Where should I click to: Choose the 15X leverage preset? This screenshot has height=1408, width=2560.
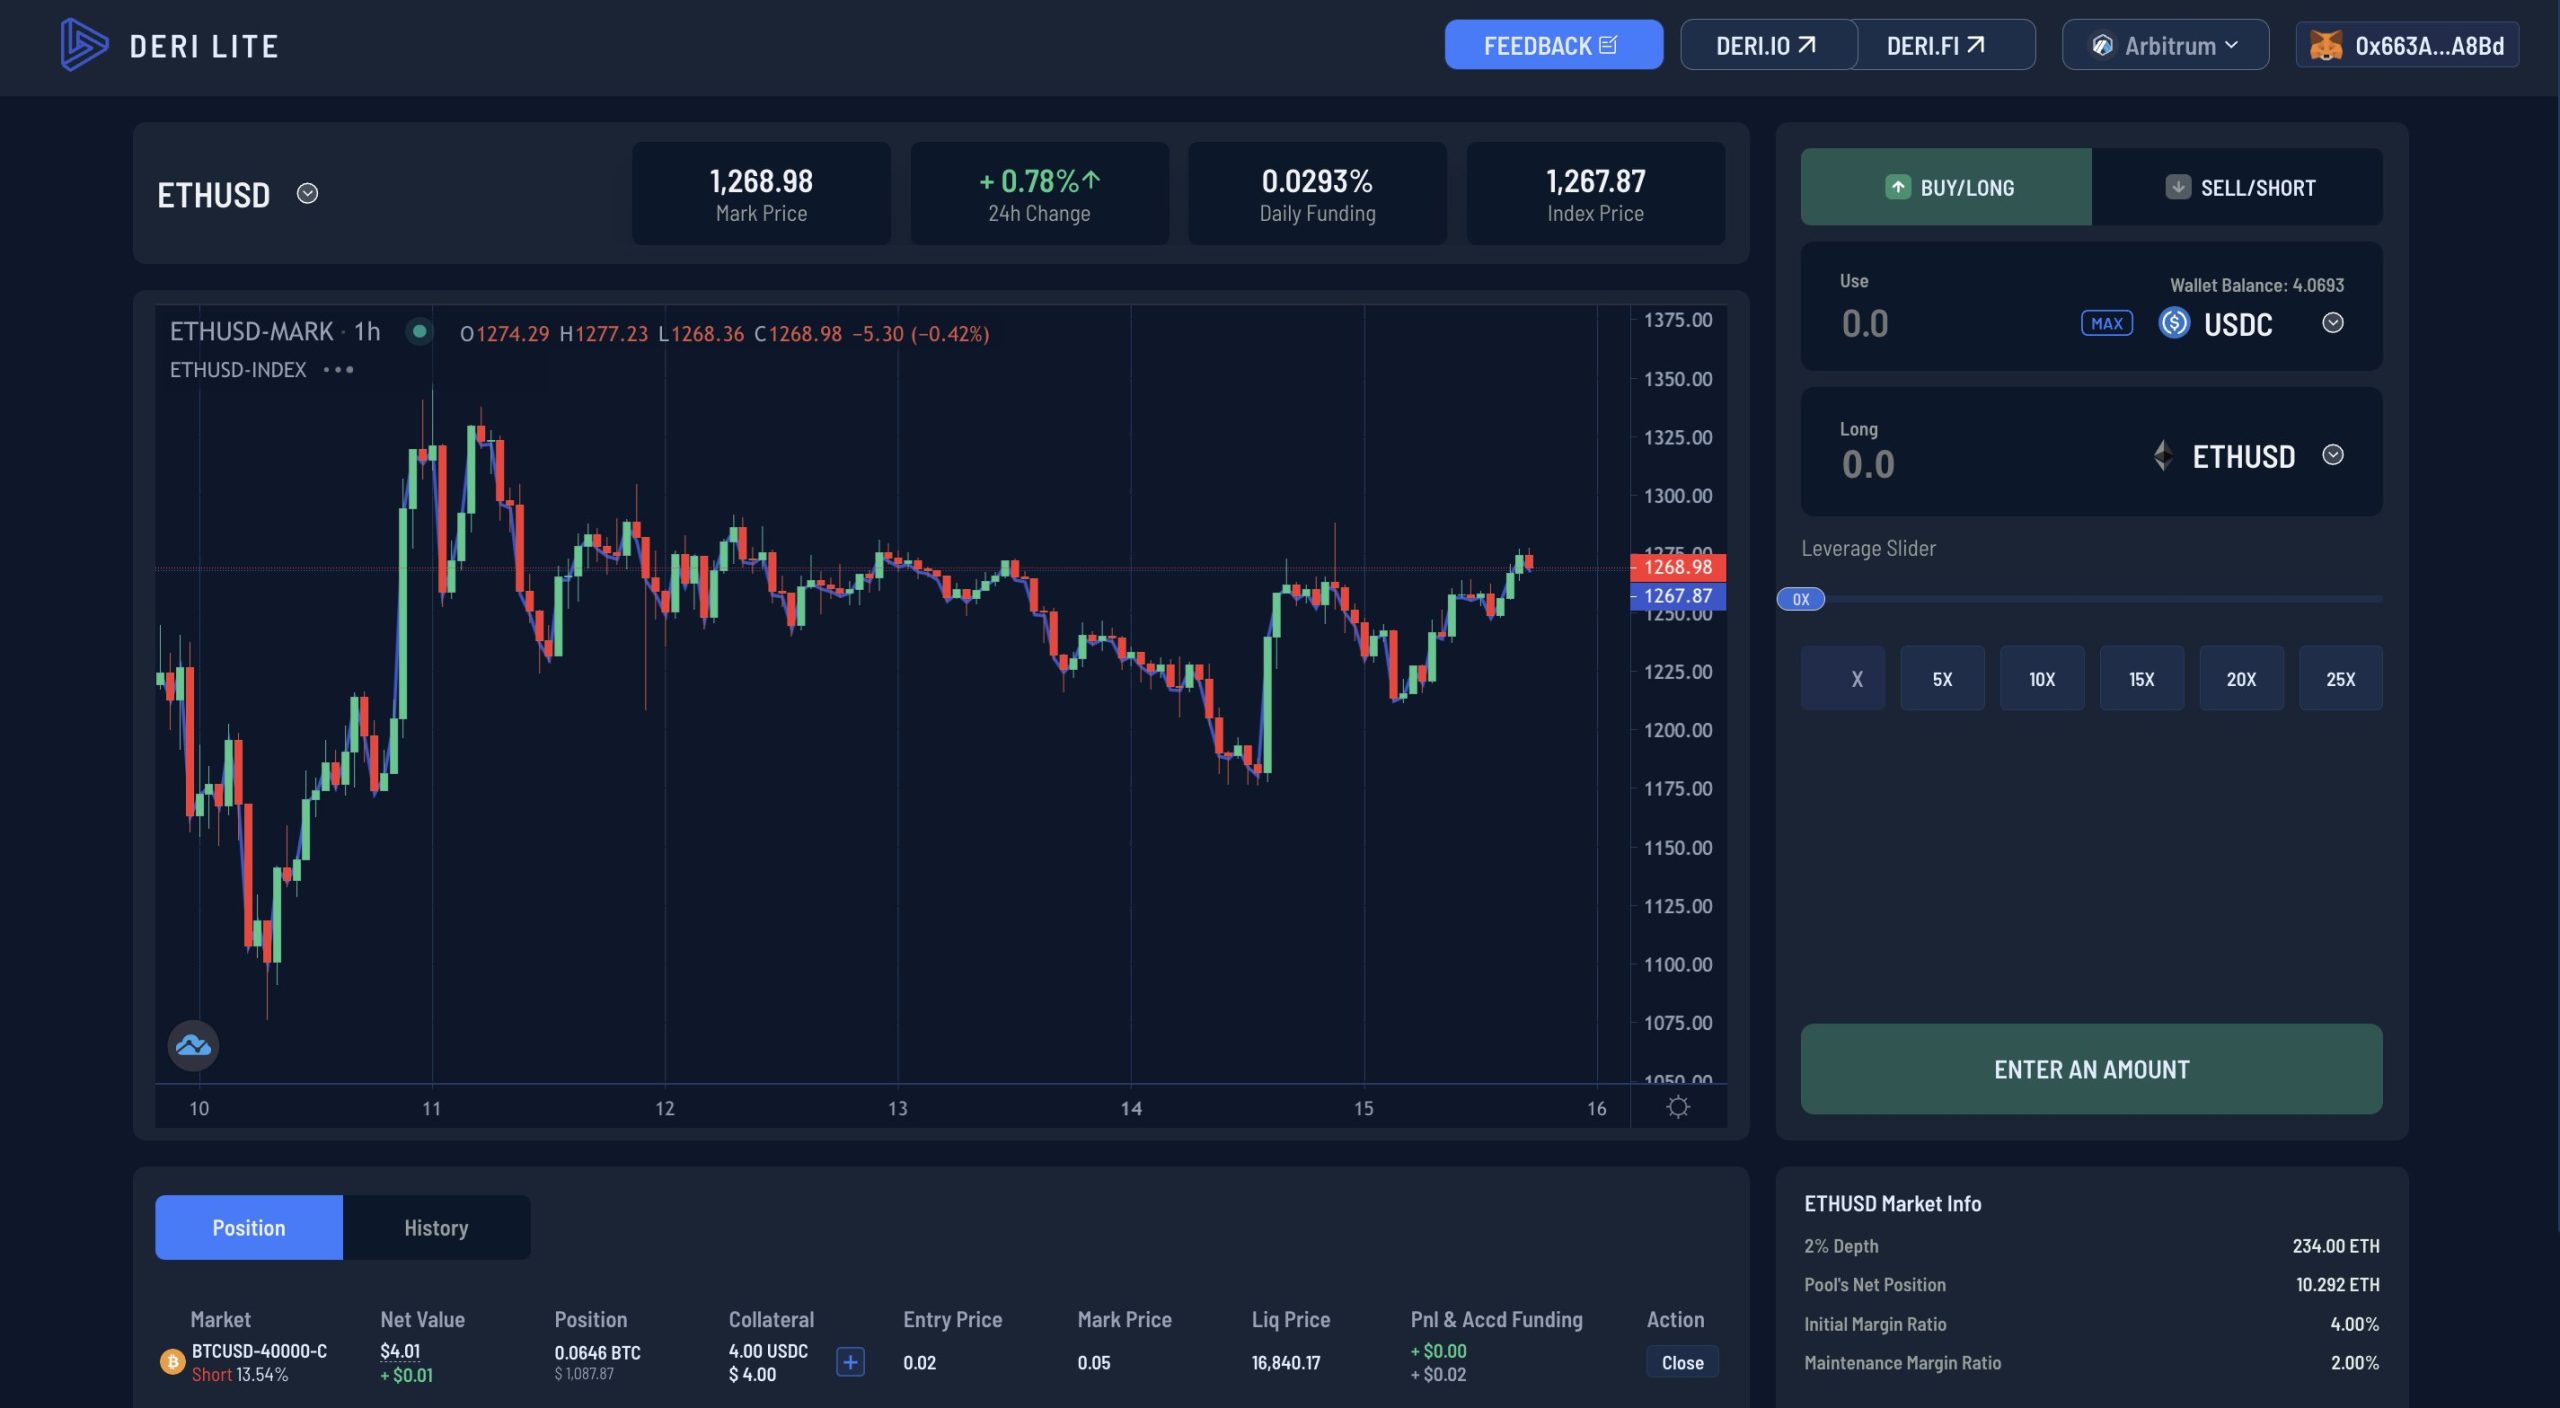2141,678
